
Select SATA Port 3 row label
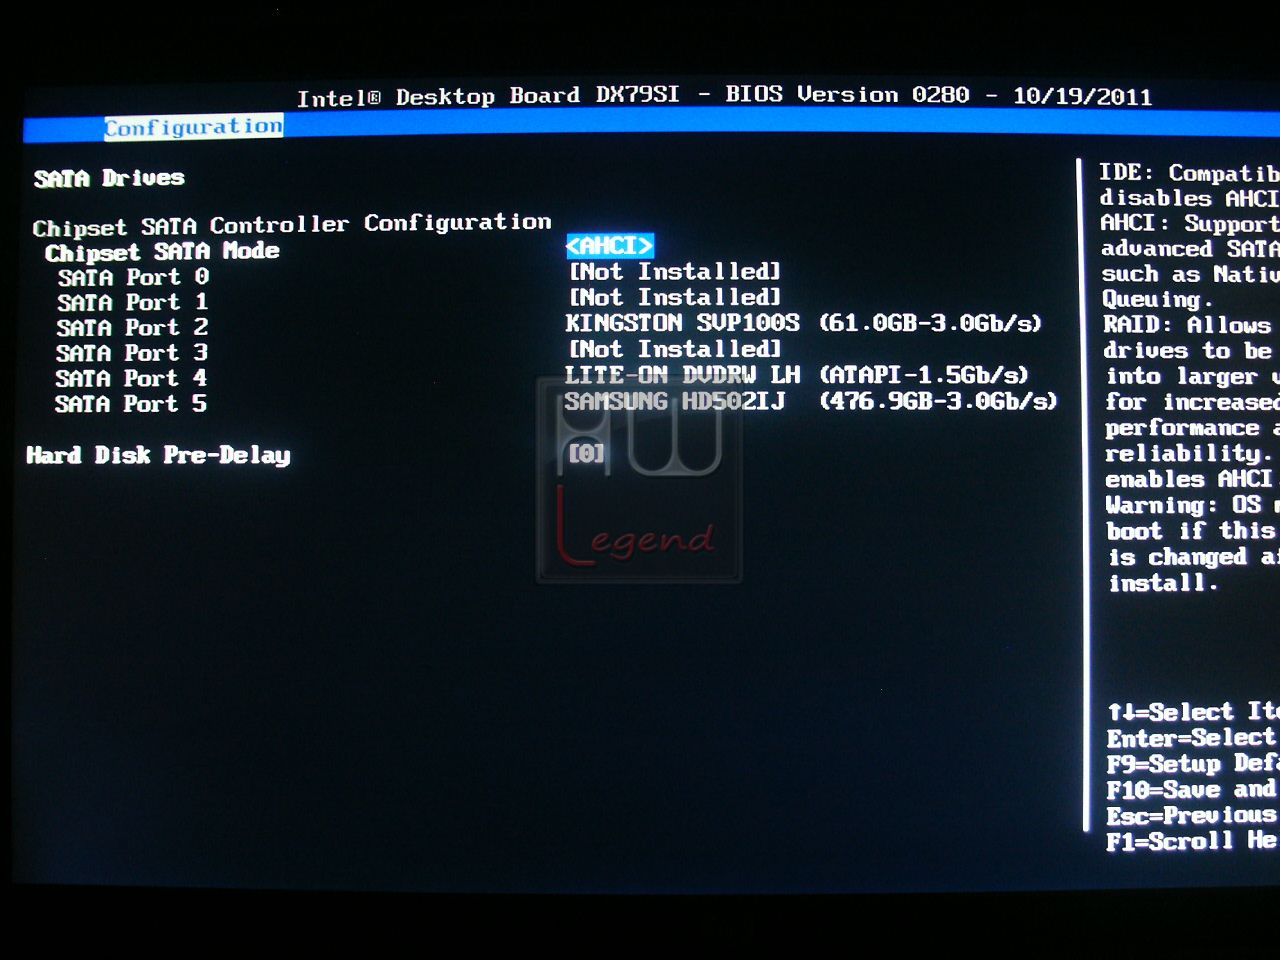point(132,353)
